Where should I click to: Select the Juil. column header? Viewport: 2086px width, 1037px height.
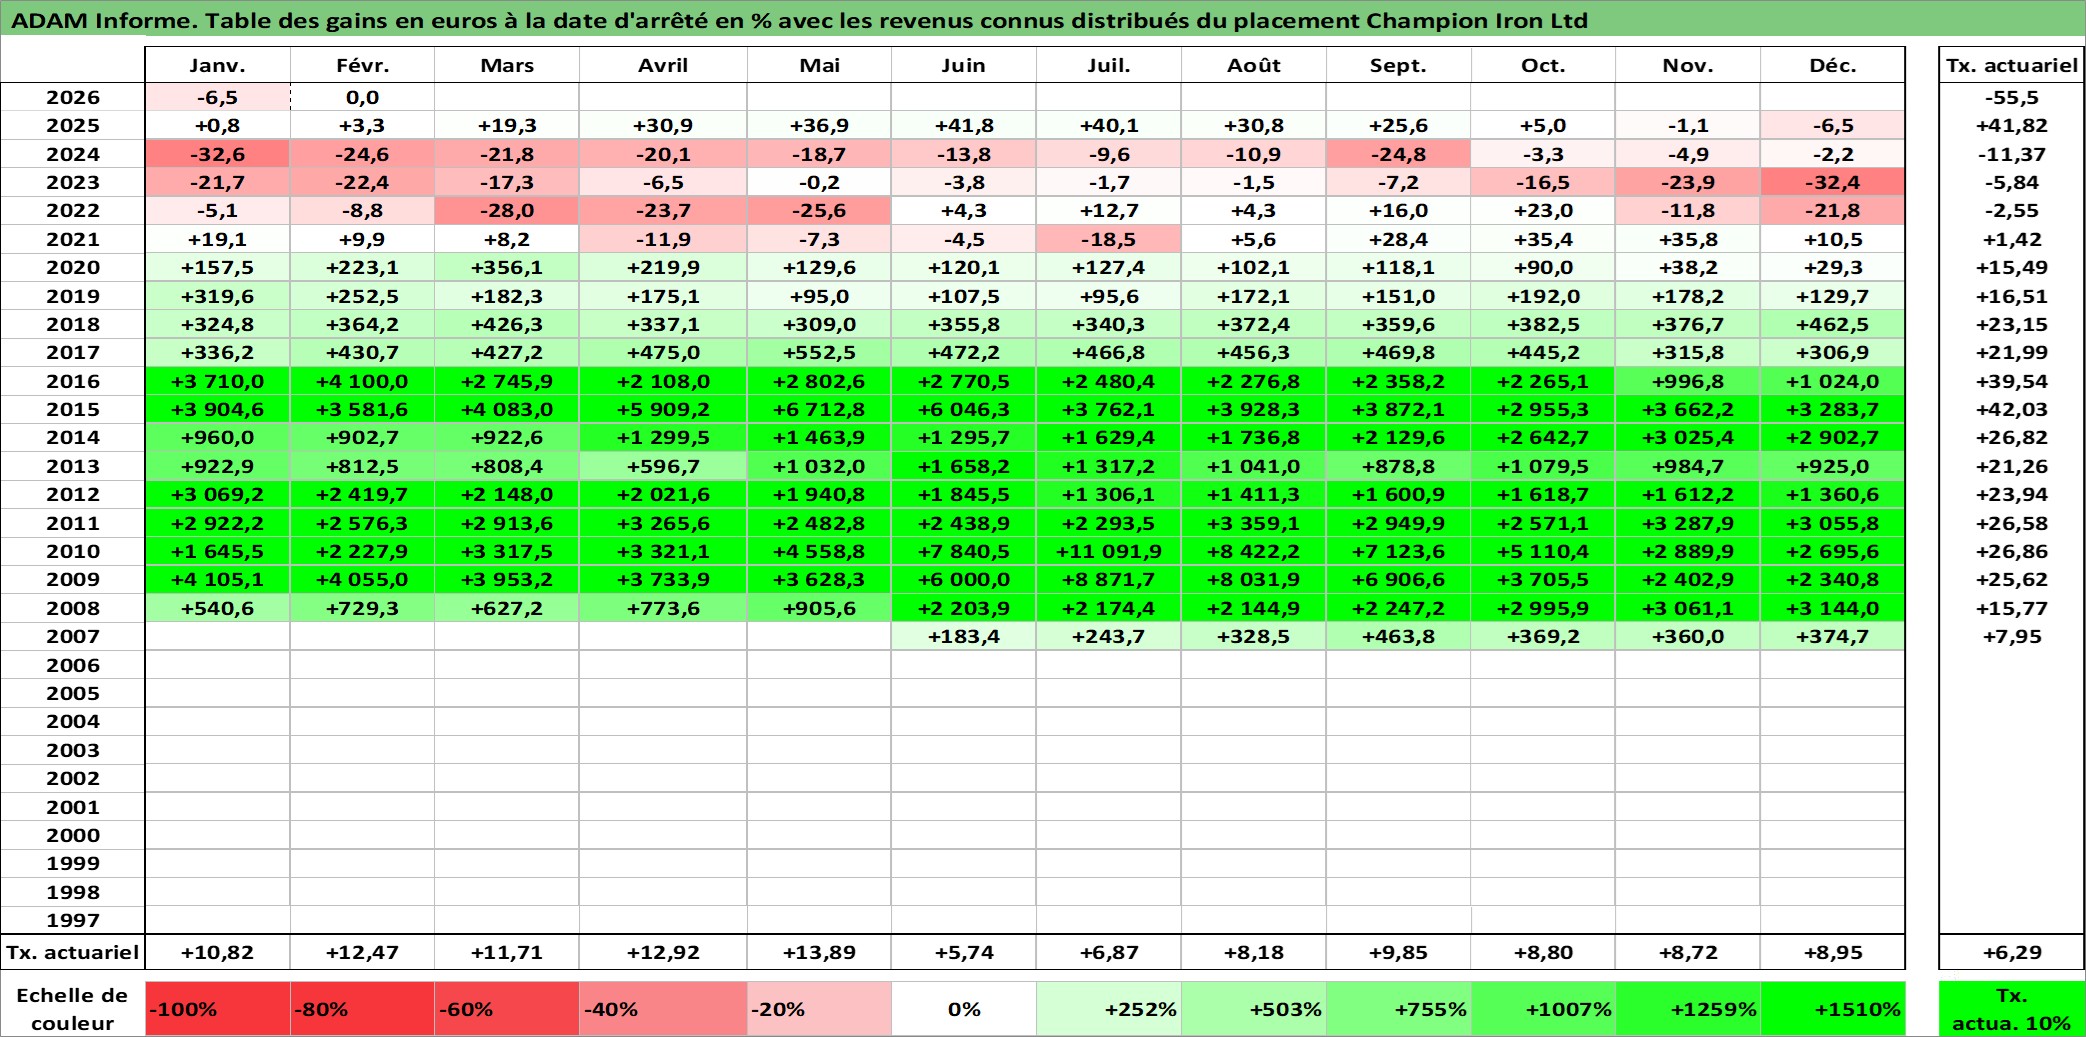(1109, 65)
